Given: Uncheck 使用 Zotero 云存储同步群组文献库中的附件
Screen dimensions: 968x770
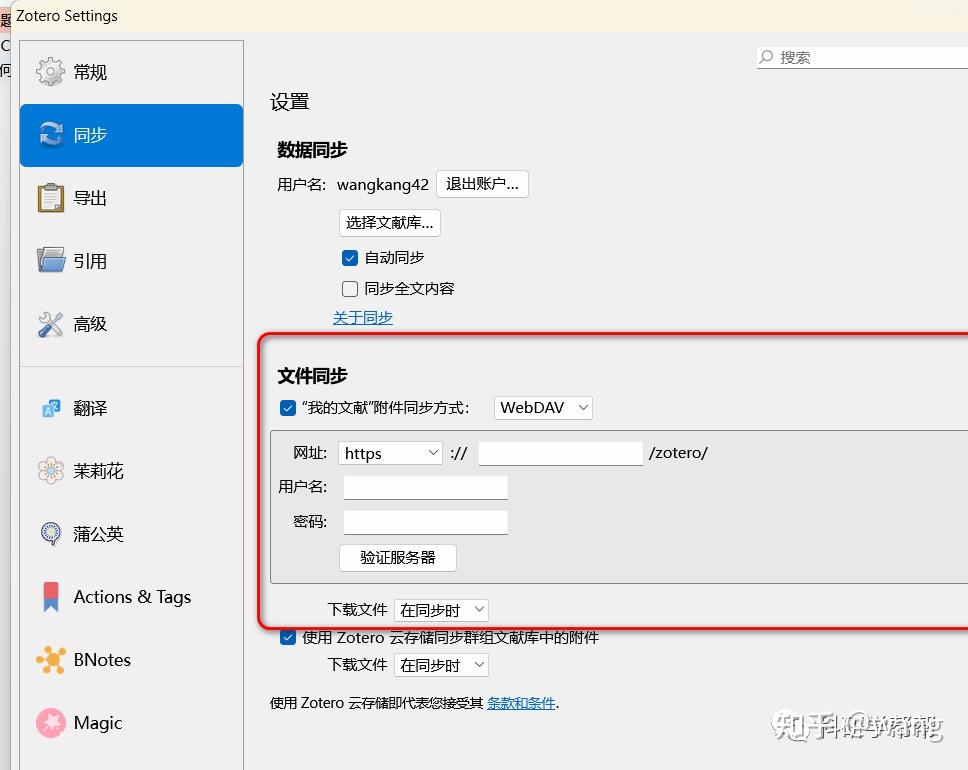Looking at the screenshot, I should coord(287,637).
